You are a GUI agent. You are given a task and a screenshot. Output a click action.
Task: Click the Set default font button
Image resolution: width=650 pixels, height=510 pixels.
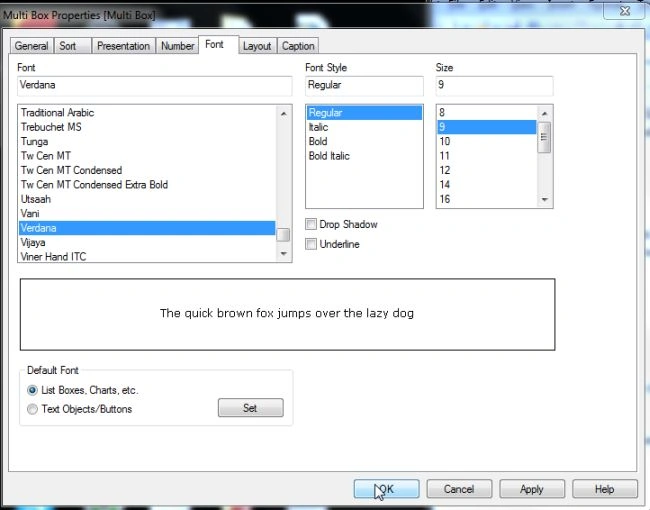pyautogui.click(x=251, y=408)
